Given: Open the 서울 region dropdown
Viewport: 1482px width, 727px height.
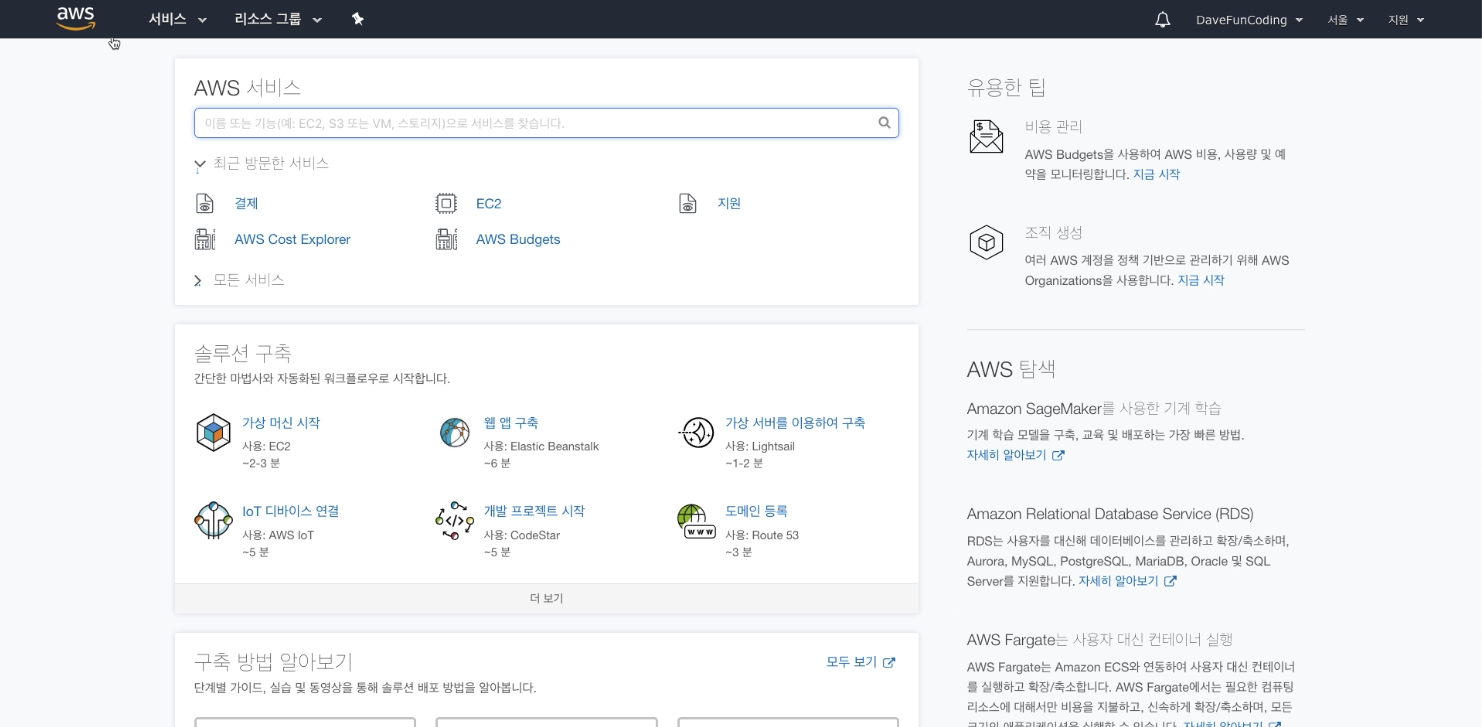Looking at the screenshot, I should (x=1346, y=20).
